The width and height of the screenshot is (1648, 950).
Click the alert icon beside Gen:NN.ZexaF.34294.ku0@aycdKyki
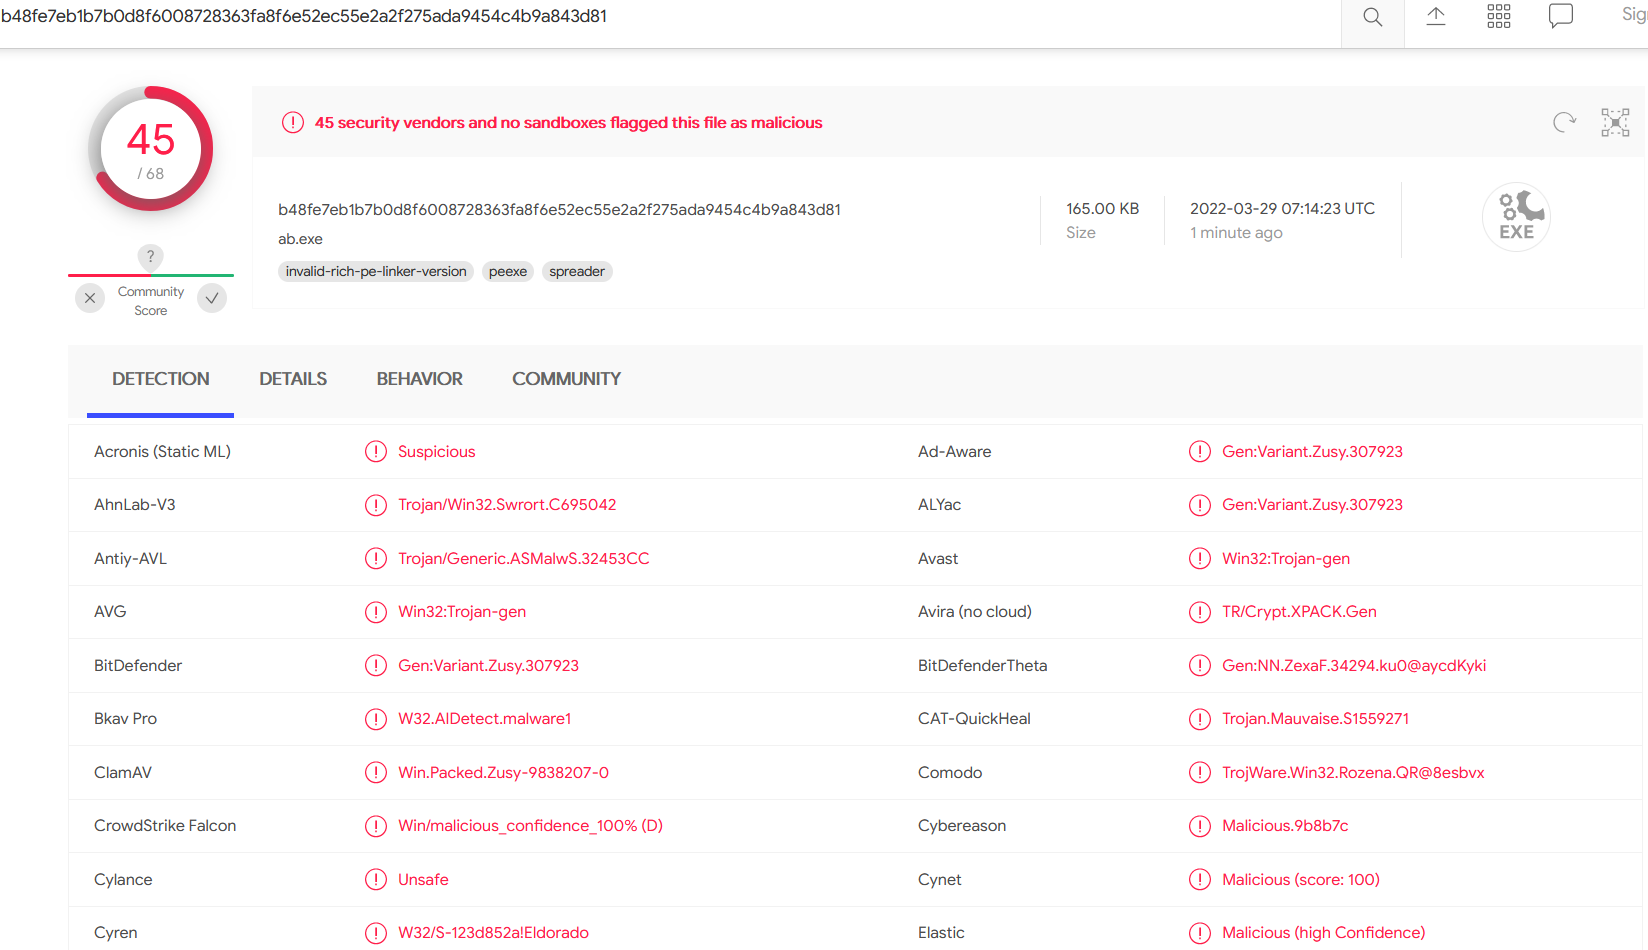click(x=1200, y=666)
